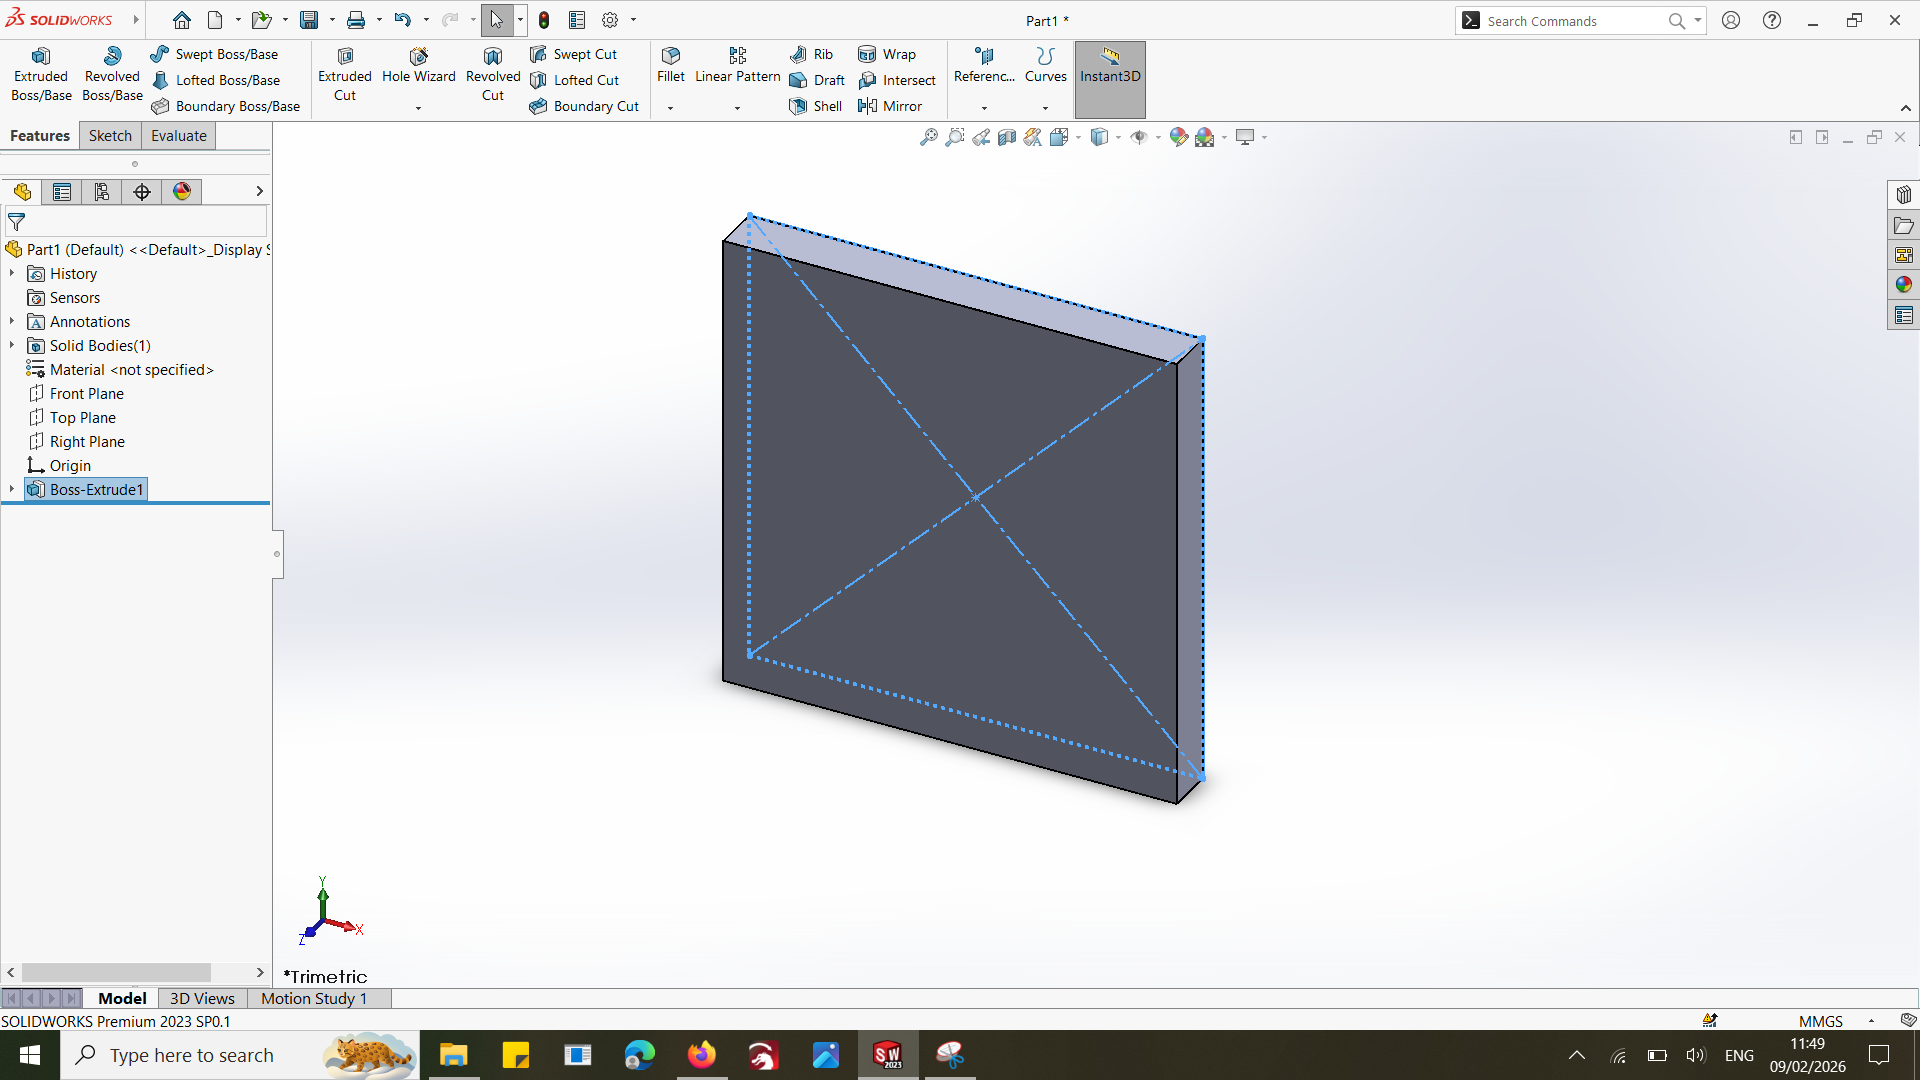Choose the Shell feature

point(817,106)
